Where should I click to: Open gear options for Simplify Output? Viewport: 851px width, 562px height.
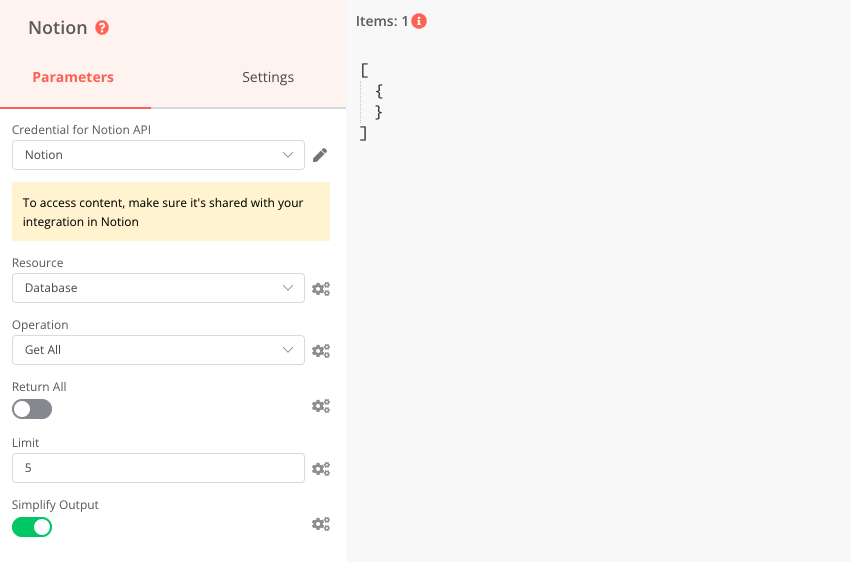coord(320,524)
